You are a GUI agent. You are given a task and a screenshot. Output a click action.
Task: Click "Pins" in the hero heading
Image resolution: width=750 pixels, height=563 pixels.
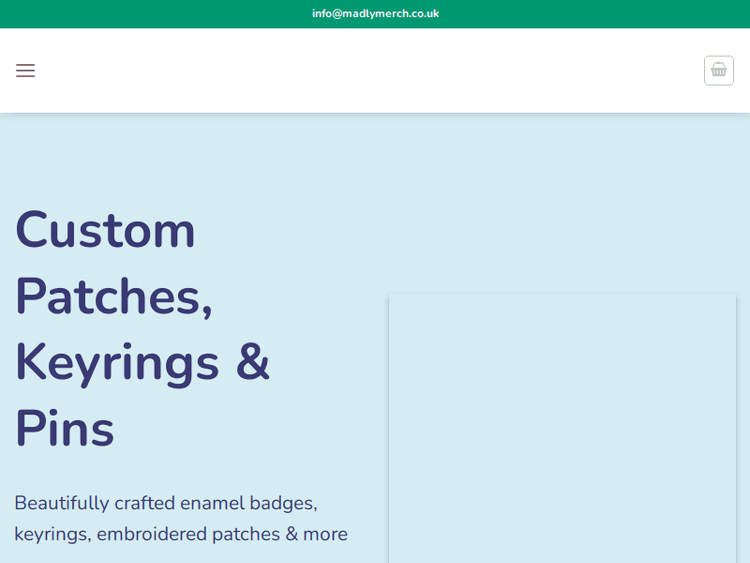tap(64, 428)
